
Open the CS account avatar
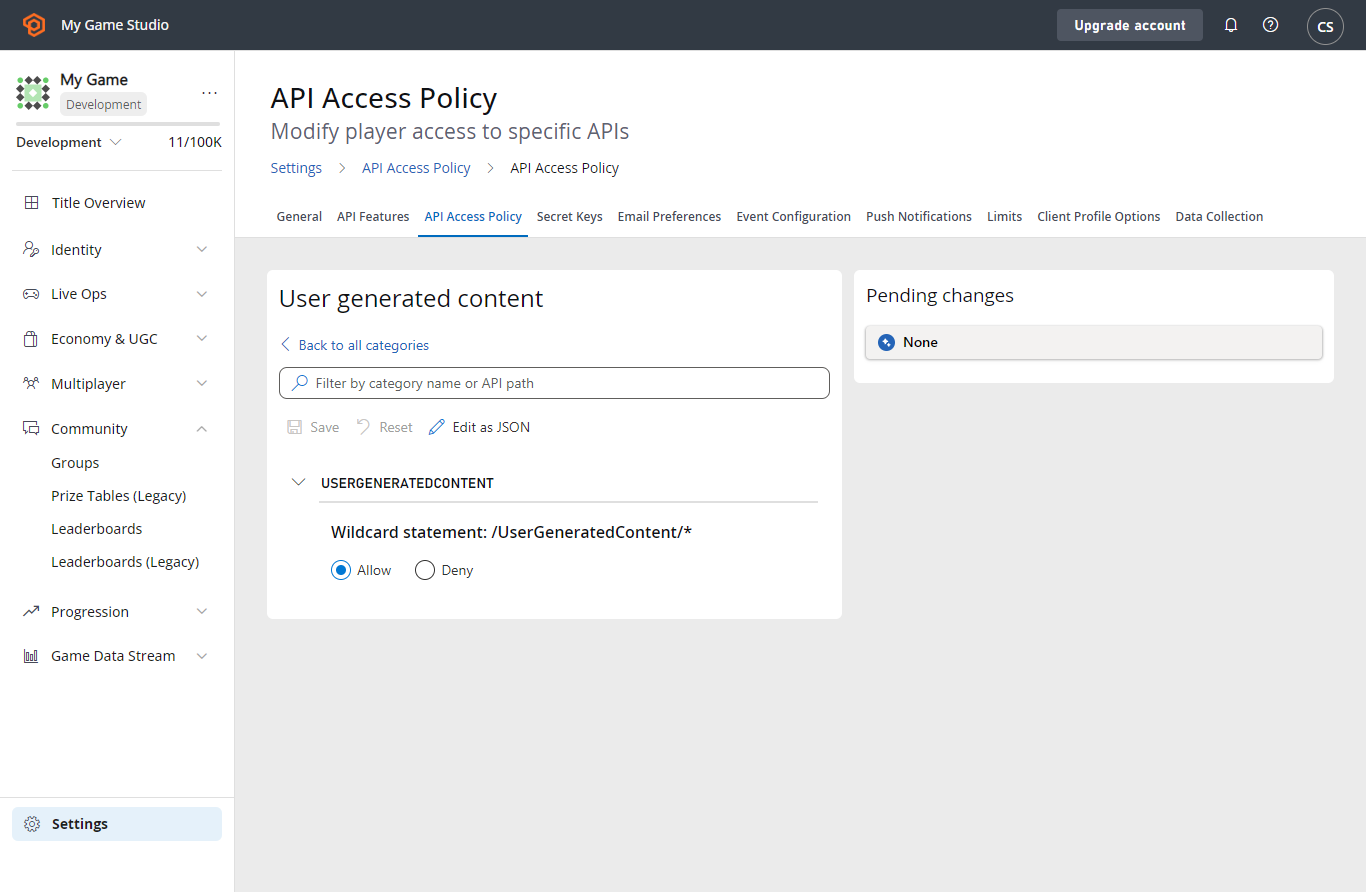coord(1325,26)
